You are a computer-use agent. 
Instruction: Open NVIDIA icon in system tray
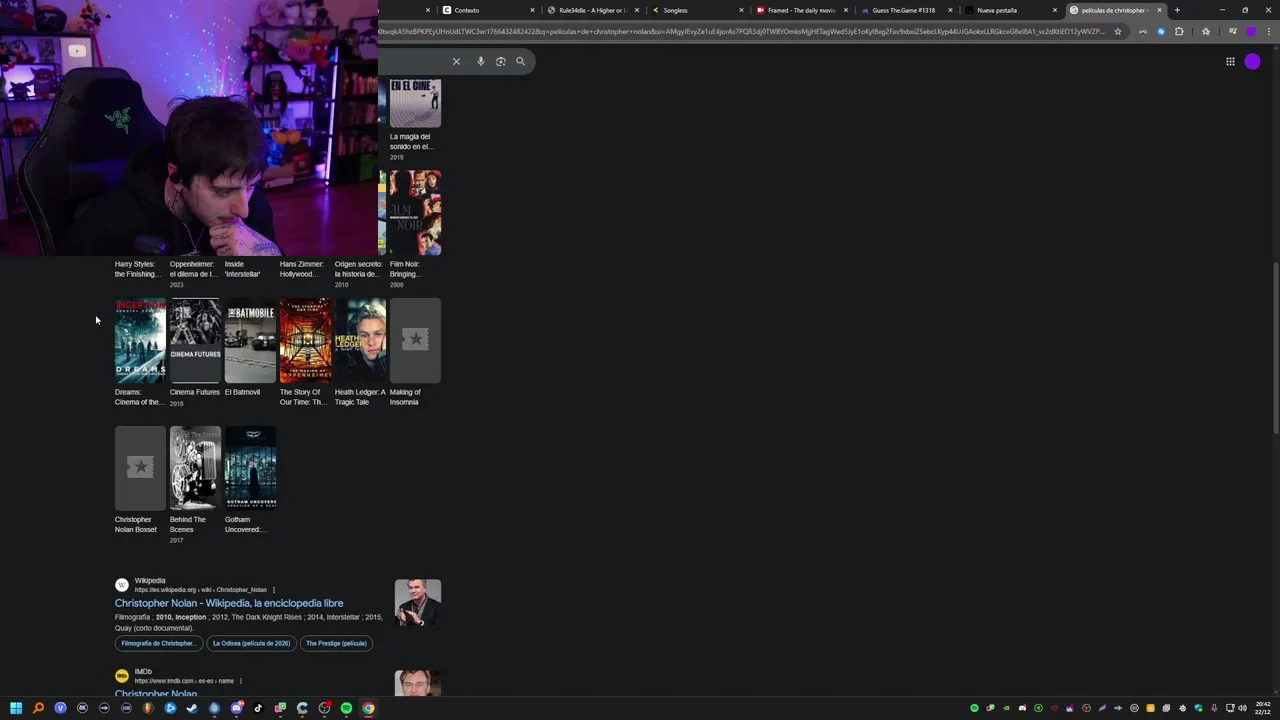coord(1006,708)
